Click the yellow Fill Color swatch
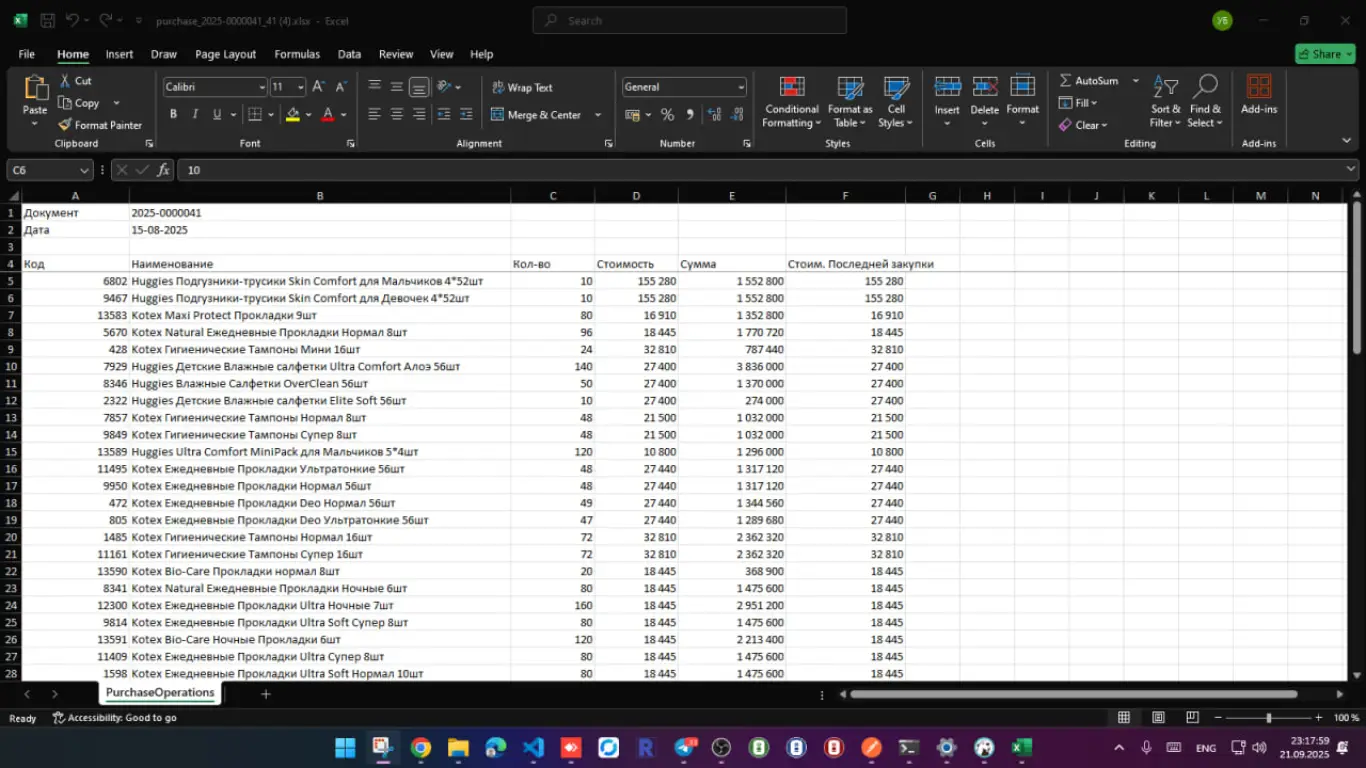Image resolution: width=1366 pixels, height=768 pixels. [292, 115]
